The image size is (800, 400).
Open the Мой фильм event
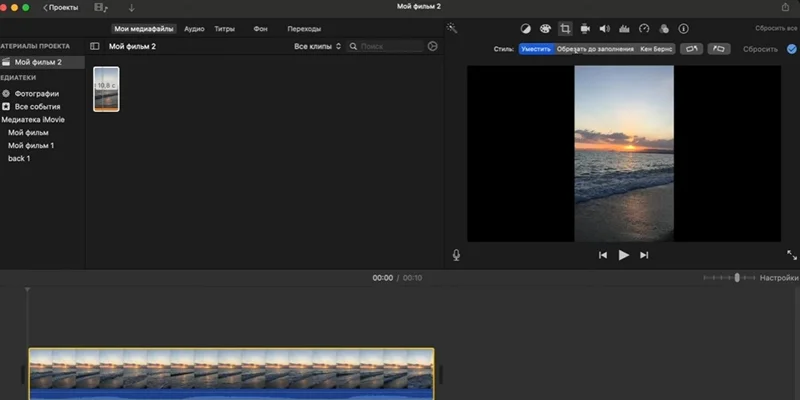coord(29,133)
